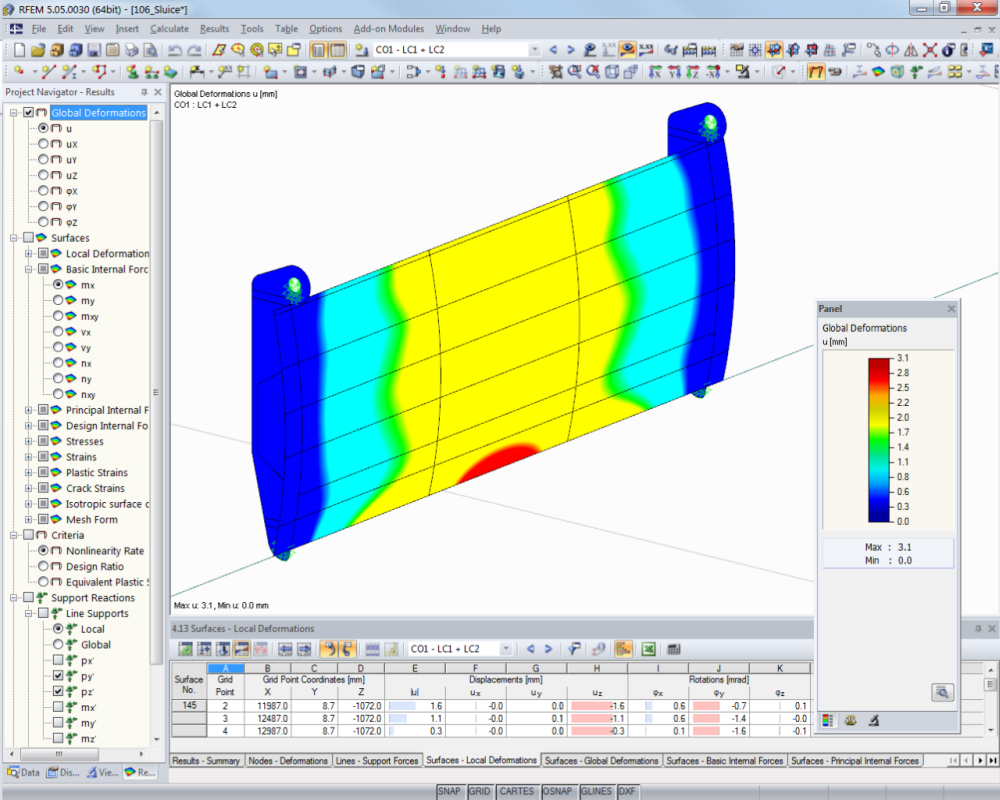Image resolution: width=1000 pixels, height=800 pixels.
Task: Go to previous load case arrow in main toolbar
Action: [x=553, y=50]
